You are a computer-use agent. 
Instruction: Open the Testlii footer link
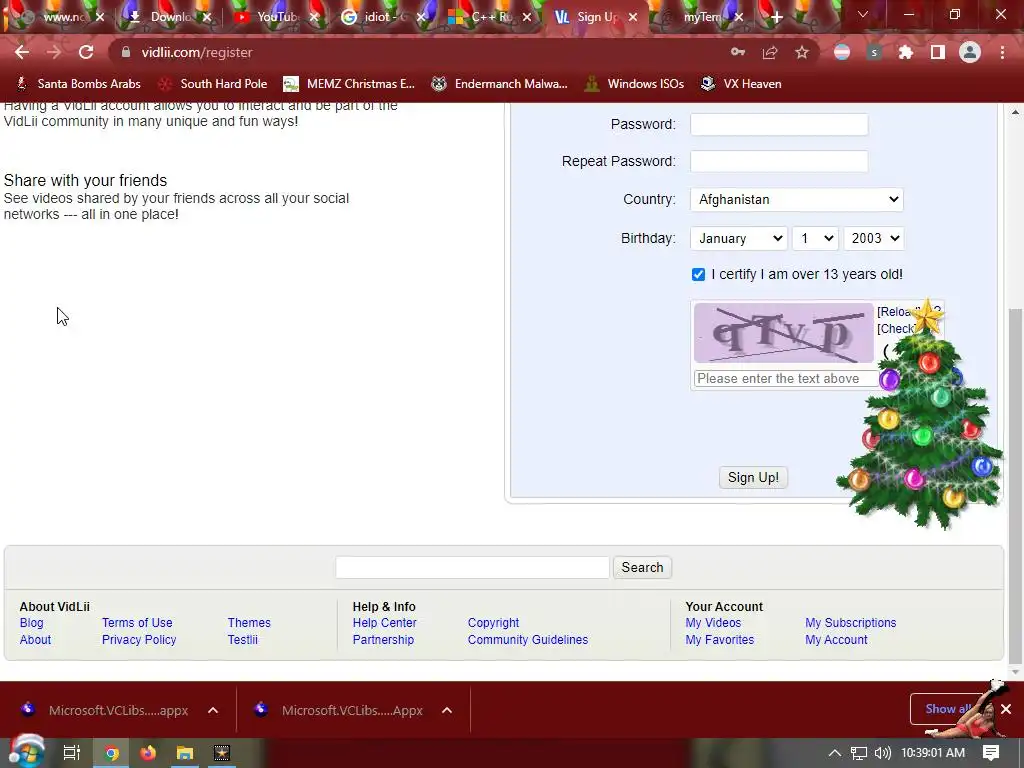click(242, 640)
